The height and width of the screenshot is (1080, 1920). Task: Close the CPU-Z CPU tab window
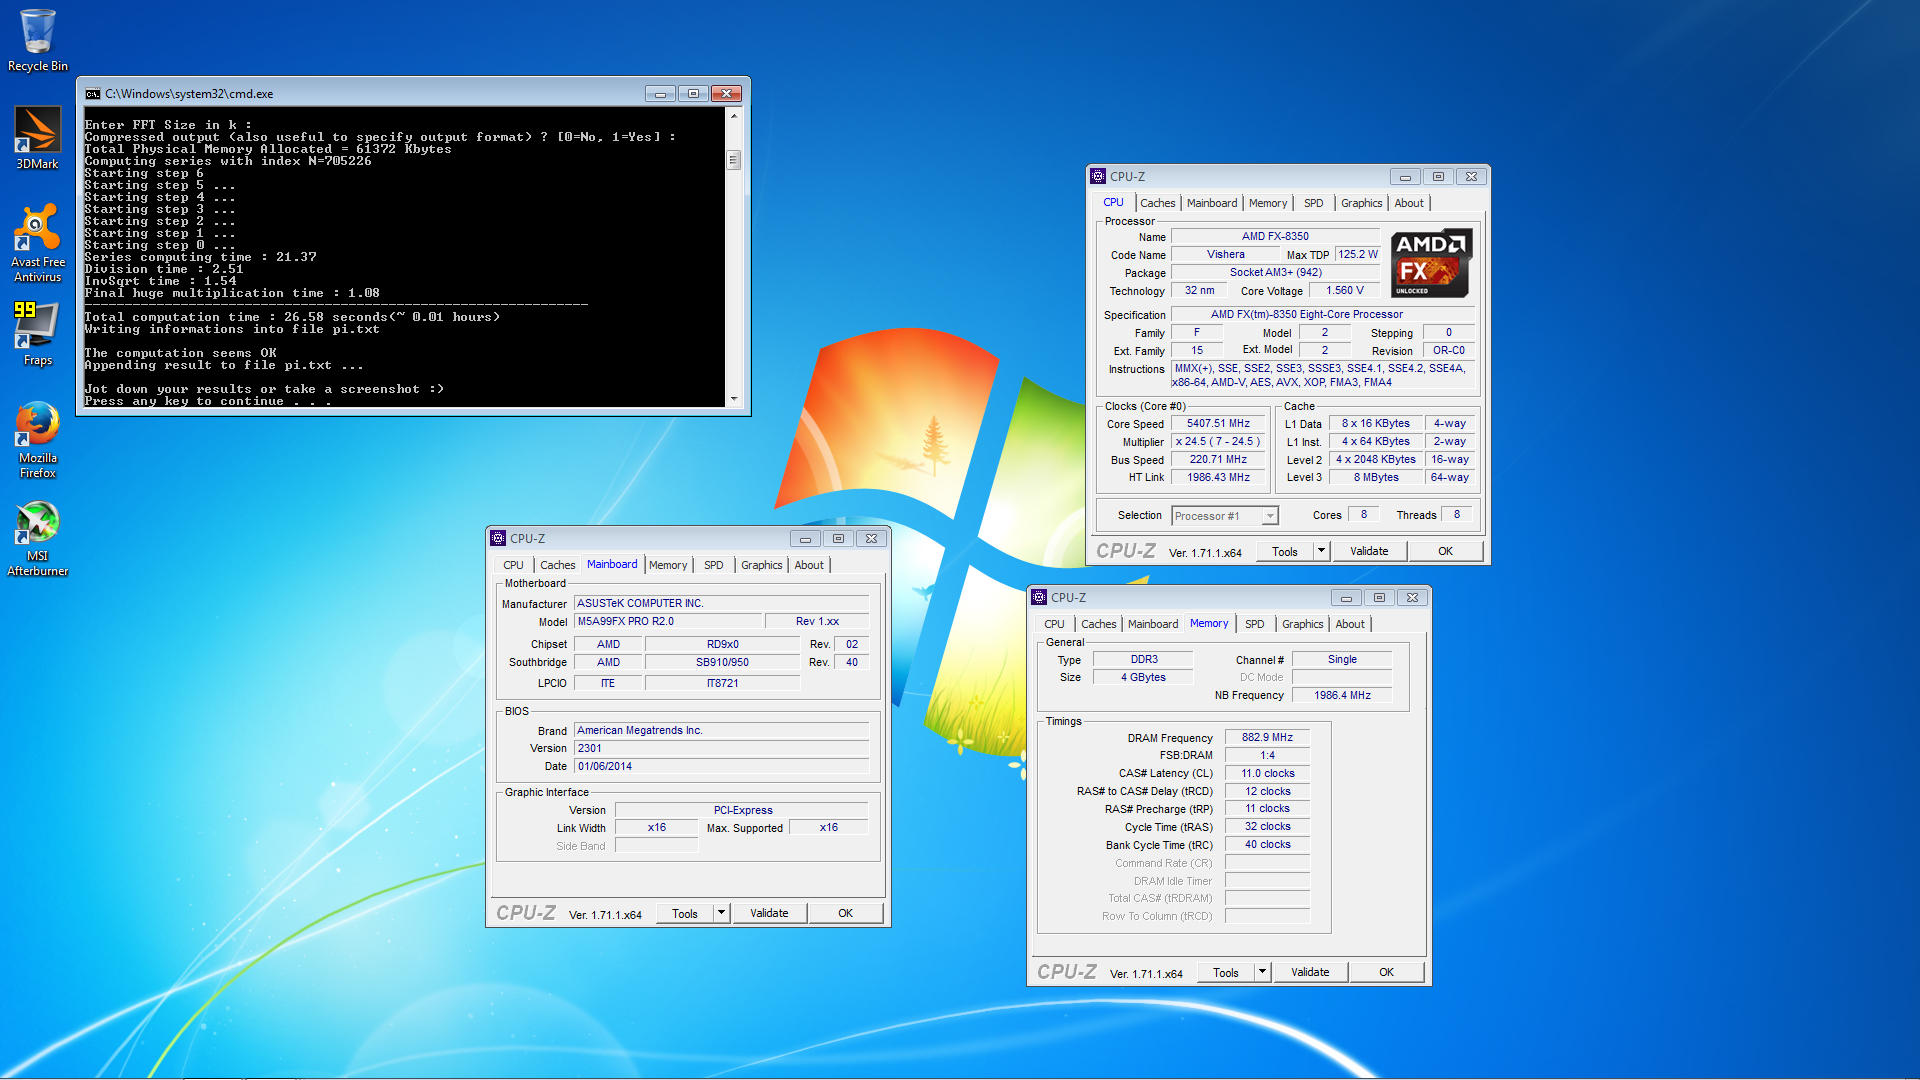click(1471, 176)
